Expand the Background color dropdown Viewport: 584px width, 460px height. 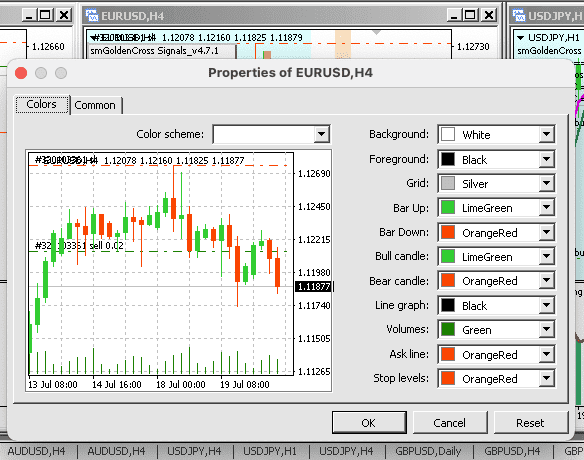546,134
